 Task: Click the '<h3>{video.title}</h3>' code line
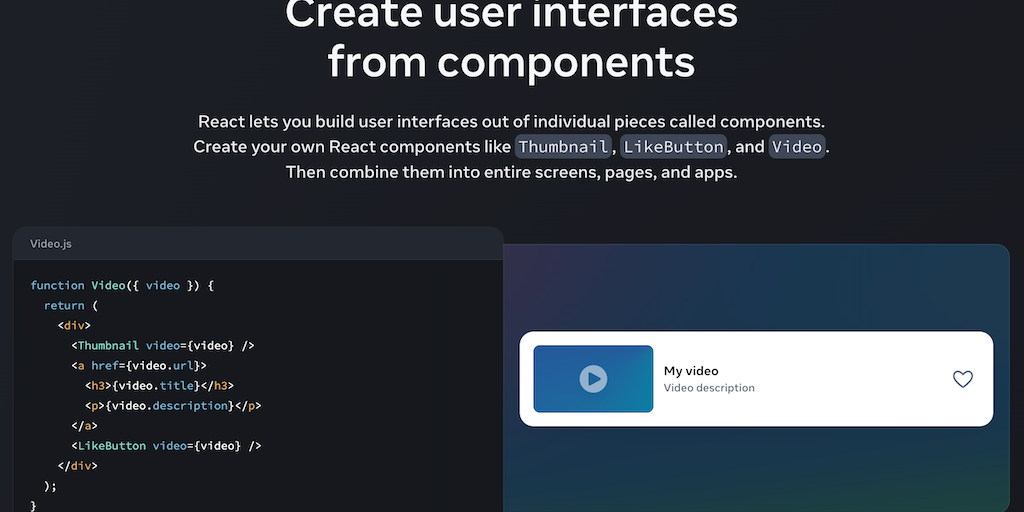(159, 386)
